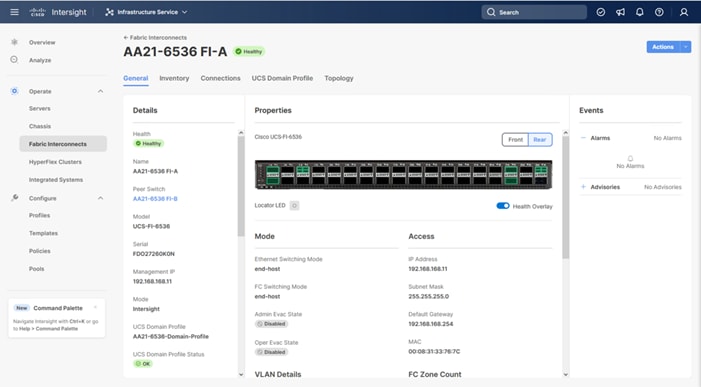Go back to Fabric Interconnects list
701x387 pixels.
click(x=155, y=38)
